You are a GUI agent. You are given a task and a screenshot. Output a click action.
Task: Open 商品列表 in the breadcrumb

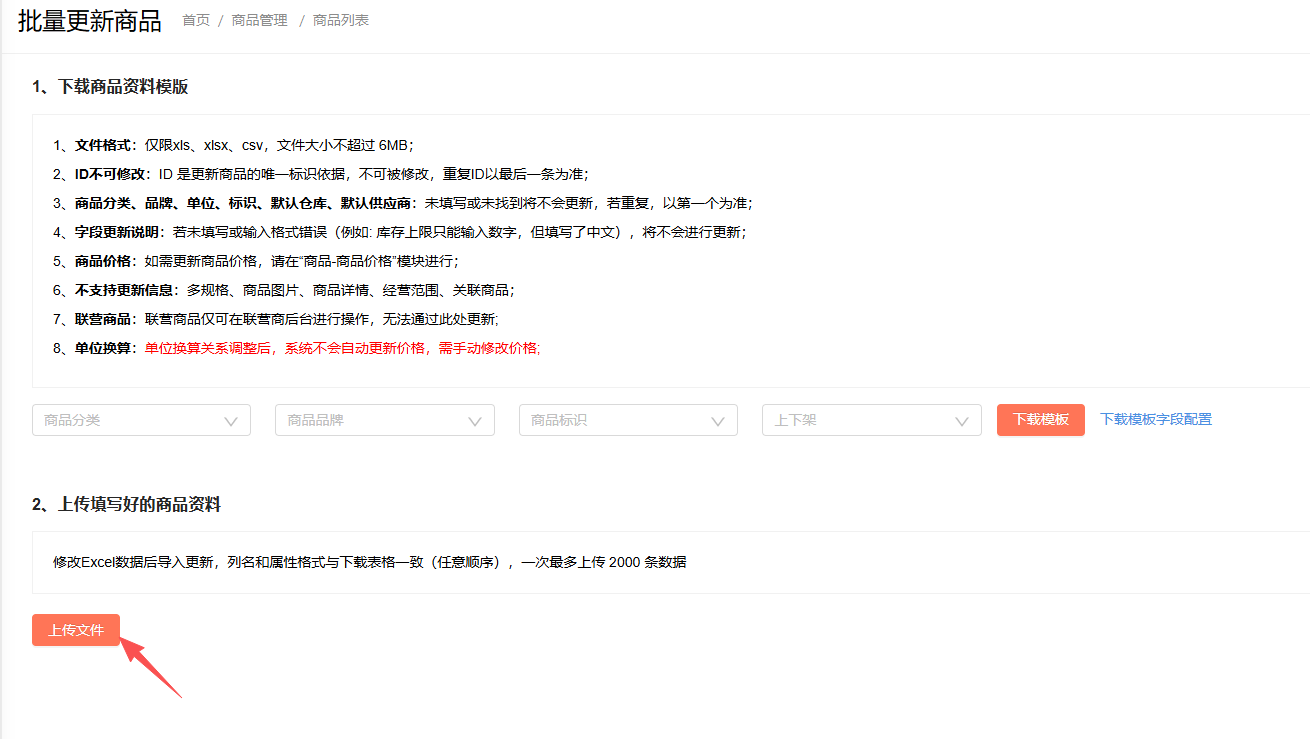click(x=341, y=20)
